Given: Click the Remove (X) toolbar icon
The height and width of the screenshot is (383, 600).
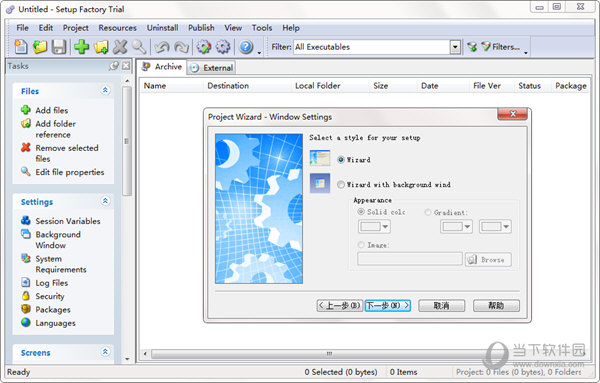Looking at the screenshot, I should coord(120,47).
